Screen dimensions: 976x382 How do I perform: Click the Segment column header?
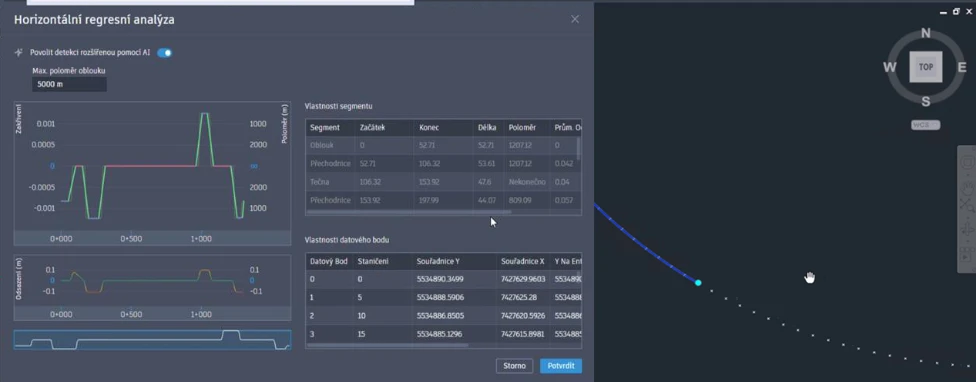330,128
